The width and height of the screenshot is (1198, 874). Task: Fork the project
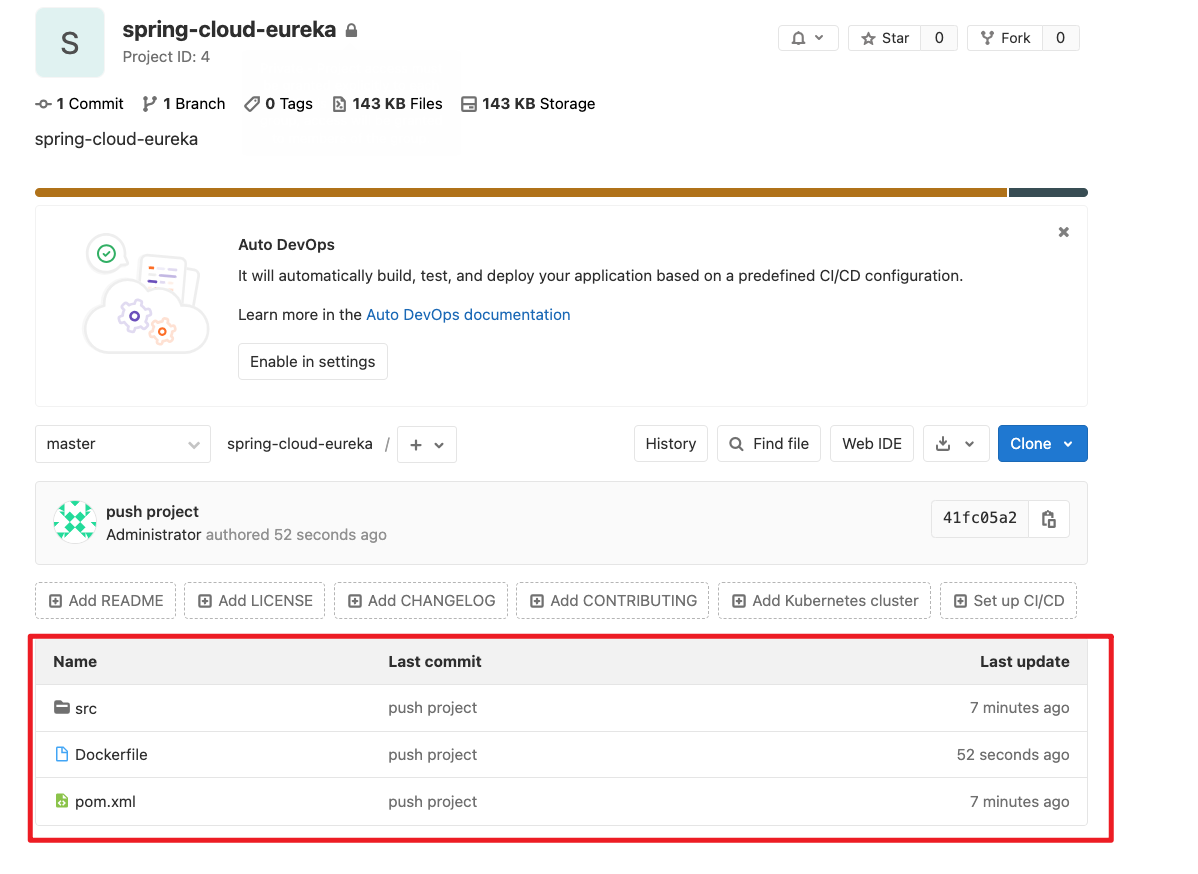pos(1005,38)
